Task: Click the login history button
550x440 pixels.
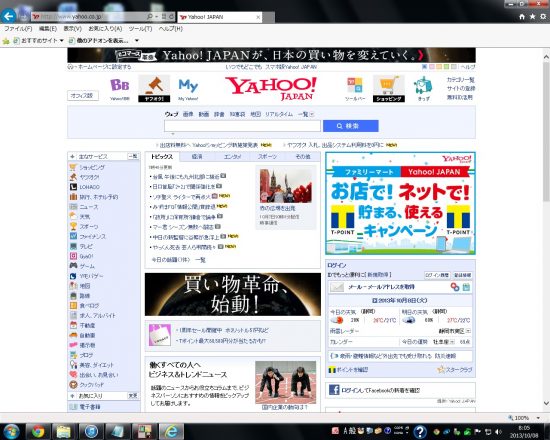Action: (x=437, y=275)
